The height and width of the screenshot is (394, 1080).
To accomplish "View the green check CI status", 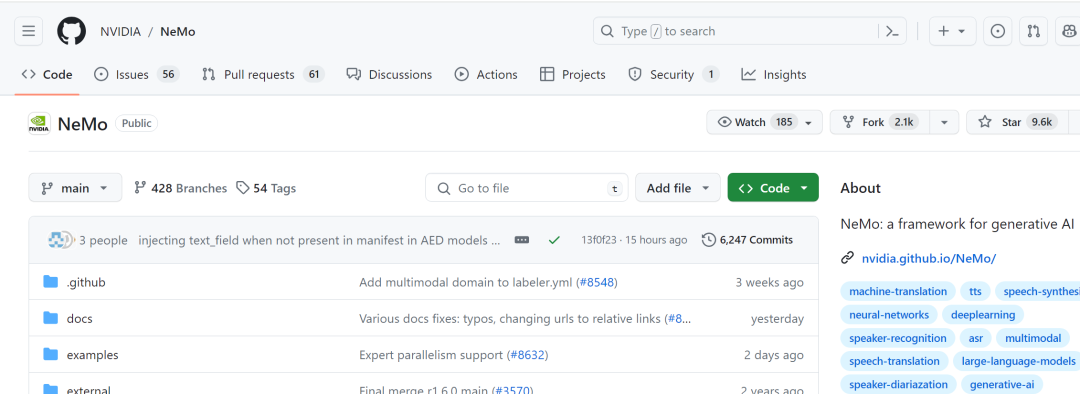I will click(554, 240).
